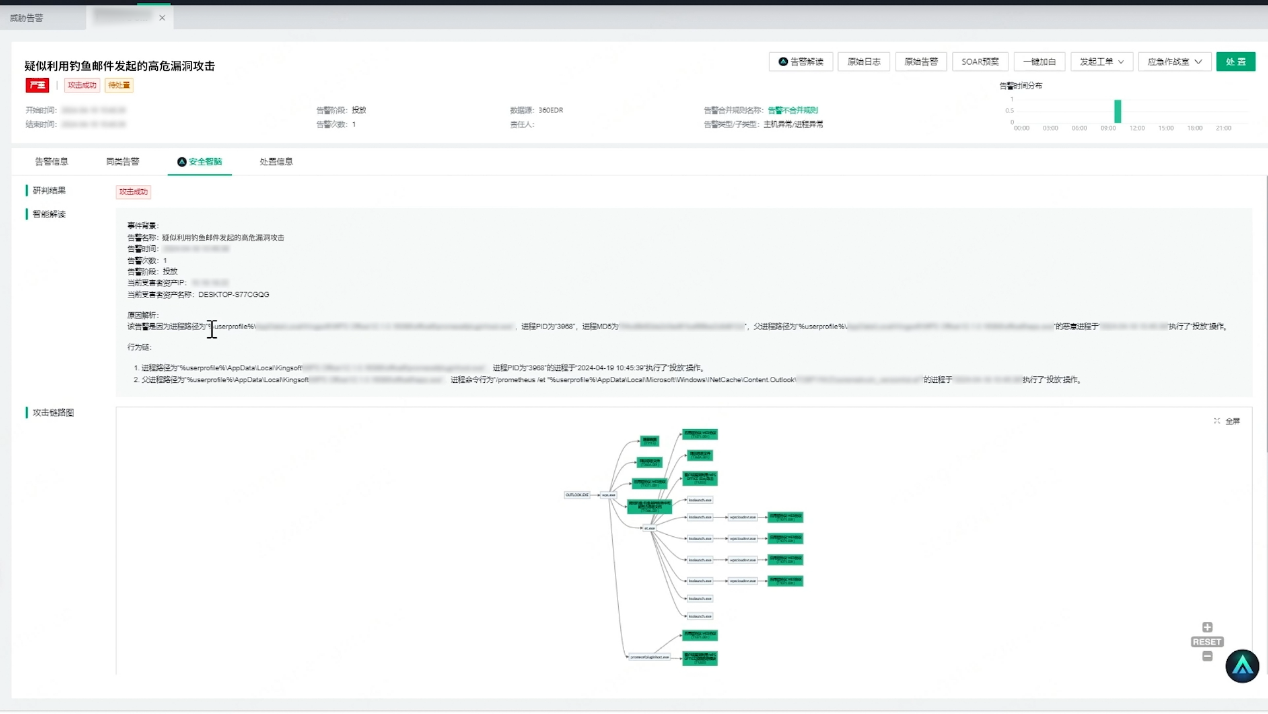Open the 原始日志 raw logs
Viewport: 1268px width, 714px height.
863,62
